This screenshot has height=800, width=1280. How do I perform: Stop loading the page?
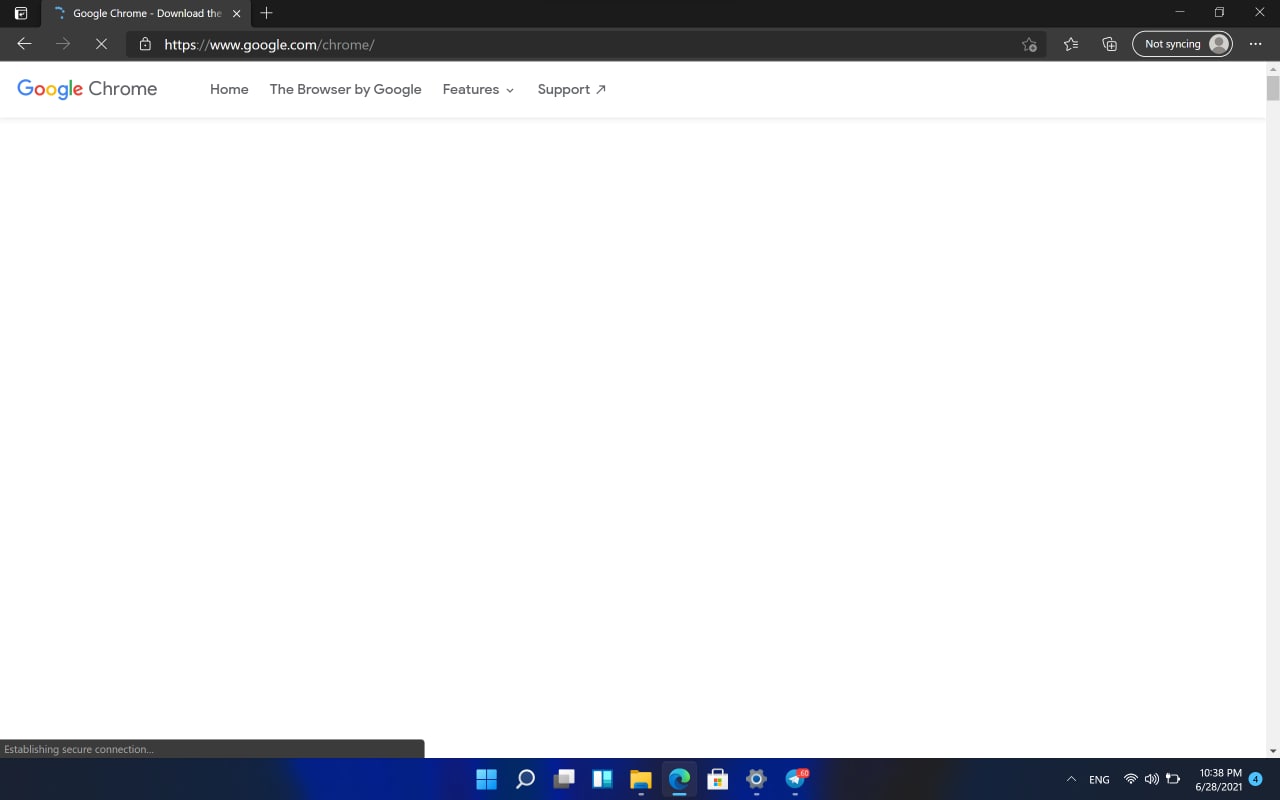tap(101, 44)
